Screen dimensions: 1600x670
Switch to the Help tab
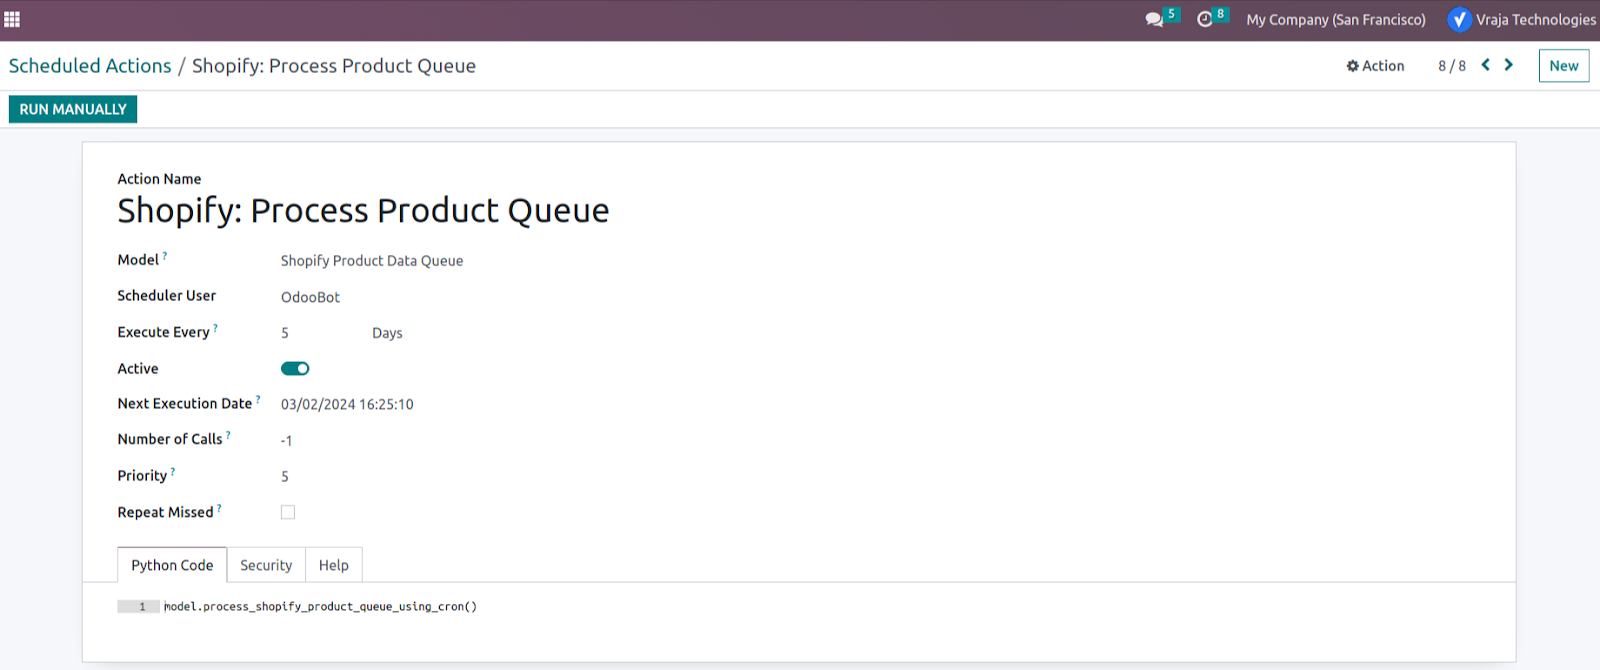point(334,565)
